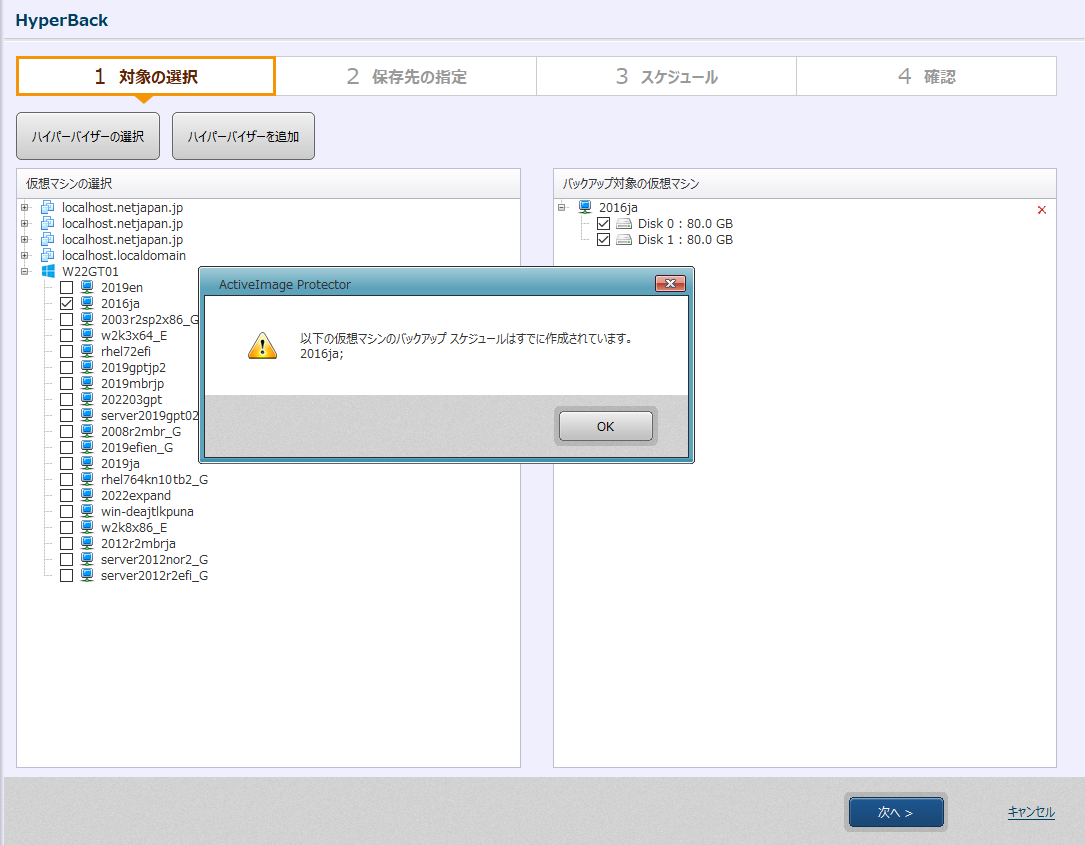
Task: Collapse the W22GT01 host node
Action: pos(24,271)
